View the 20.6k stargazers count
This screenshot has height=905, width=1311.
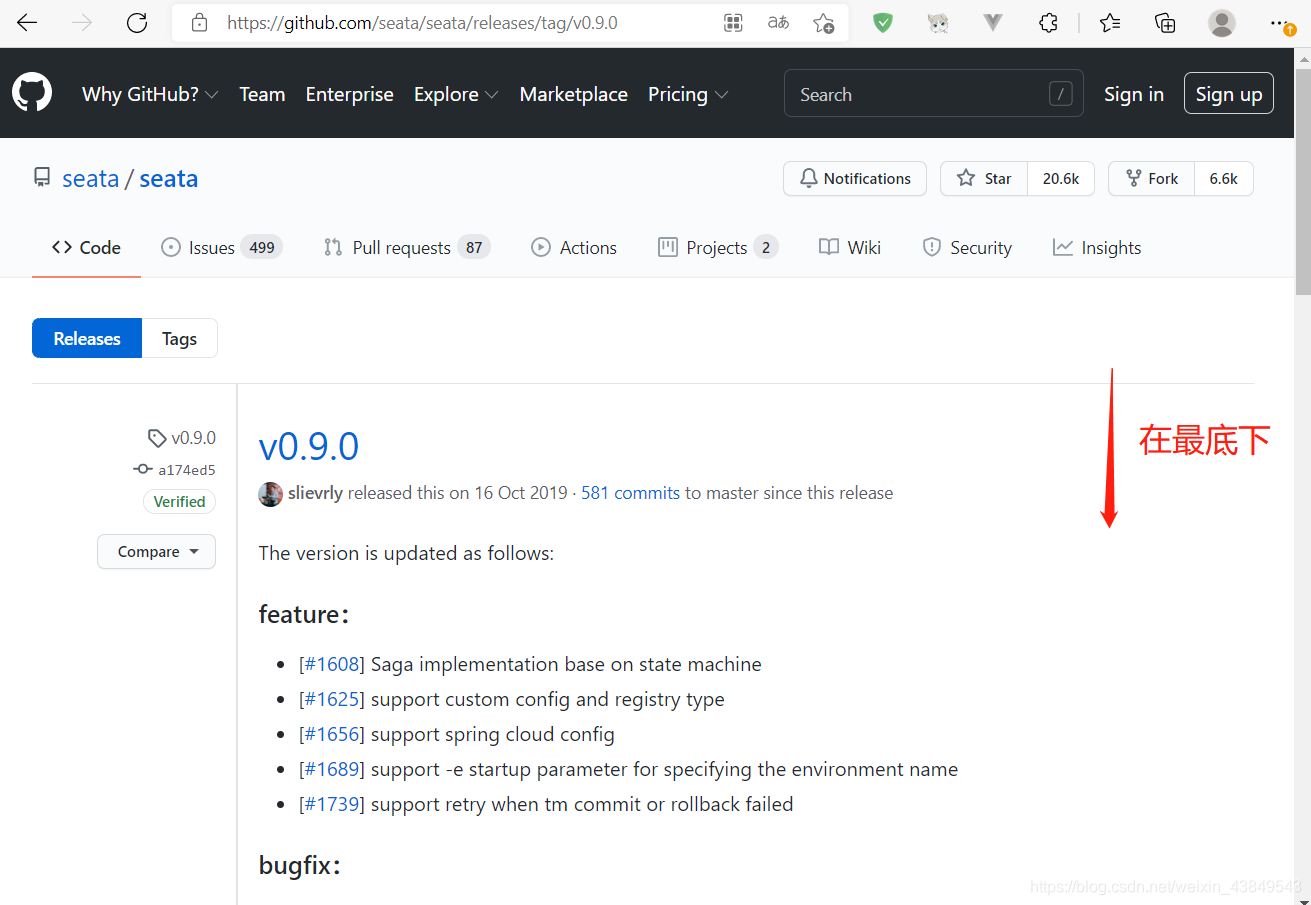(1061, 179)
